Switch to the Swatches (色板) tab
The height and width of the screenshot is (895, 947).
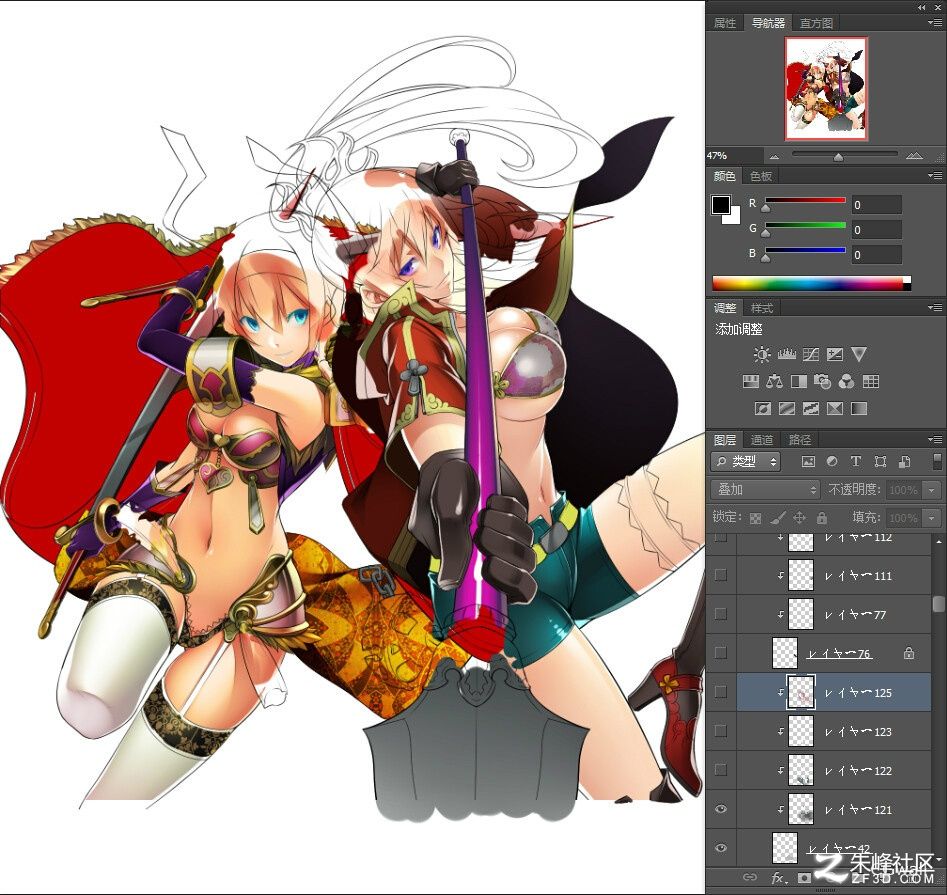(761, 176)
